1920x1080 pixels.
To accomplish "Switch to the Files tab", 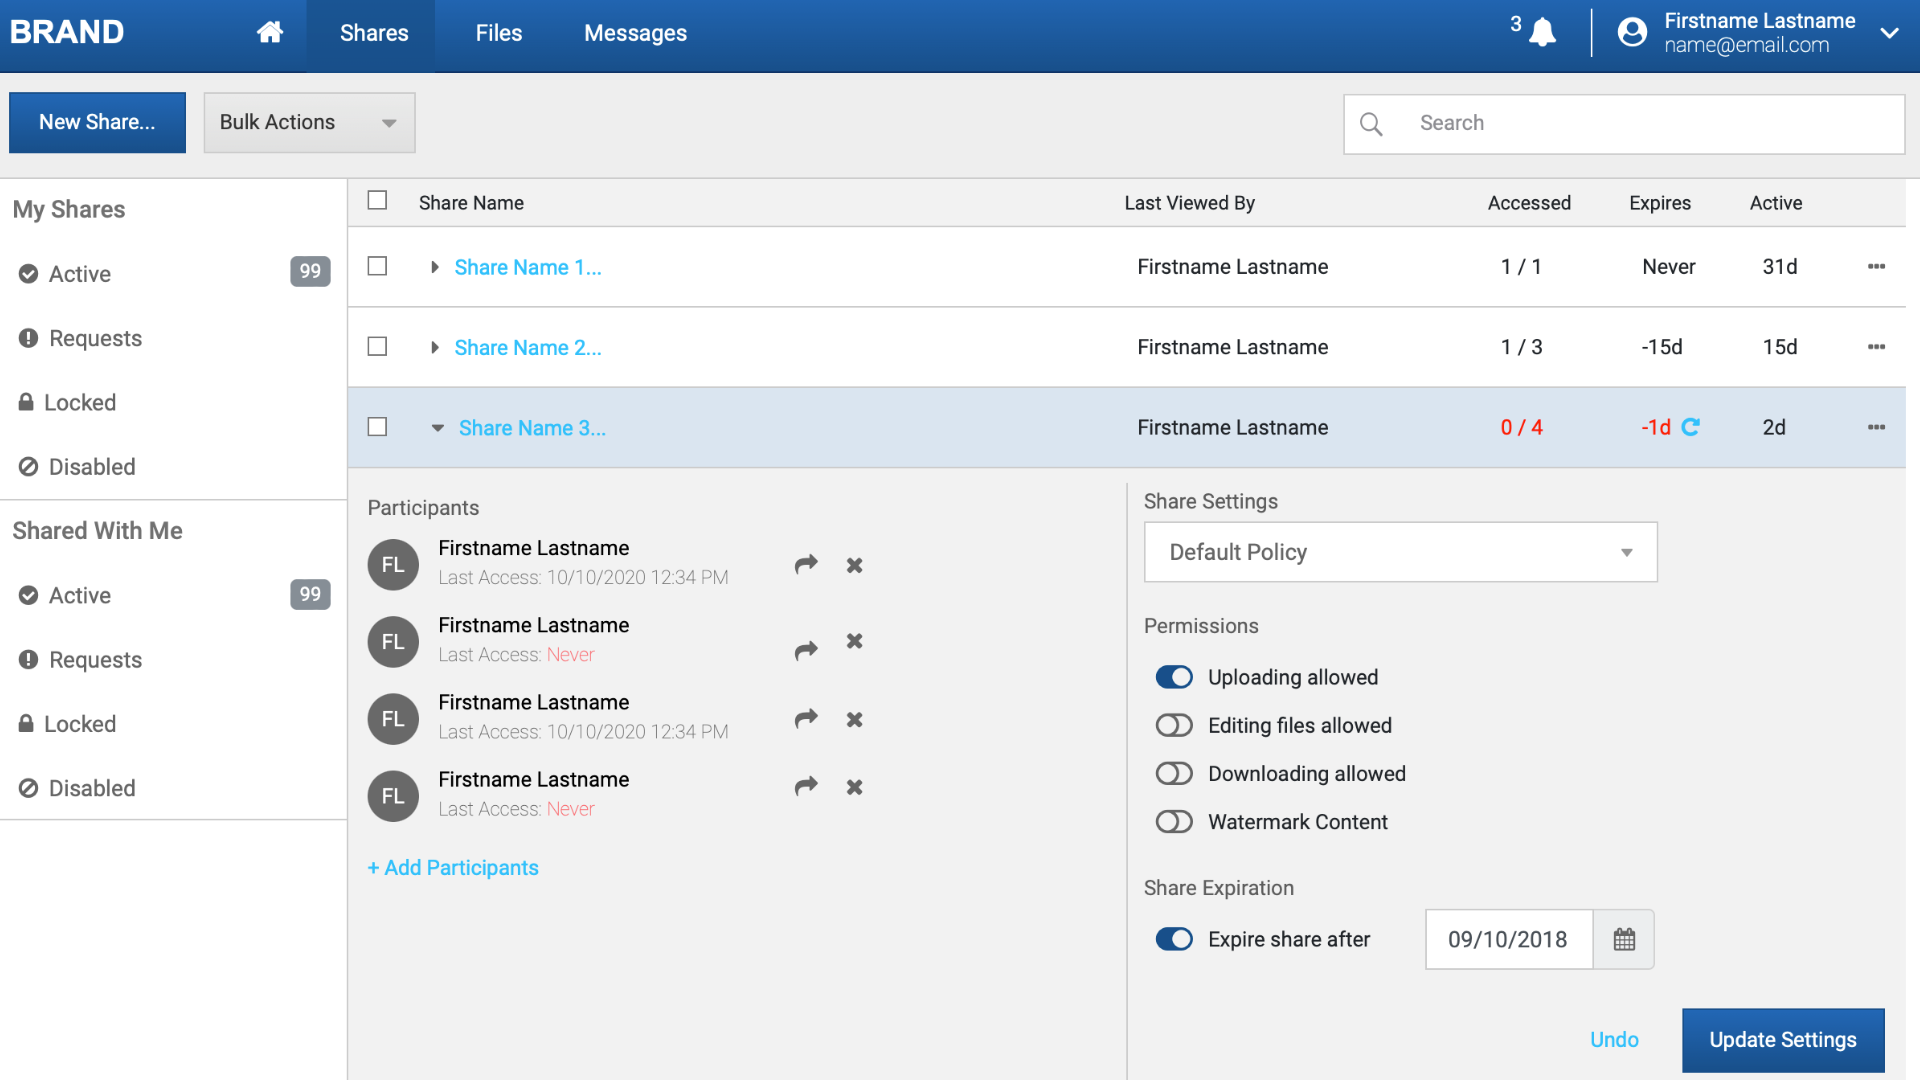I will pos(498,33).
